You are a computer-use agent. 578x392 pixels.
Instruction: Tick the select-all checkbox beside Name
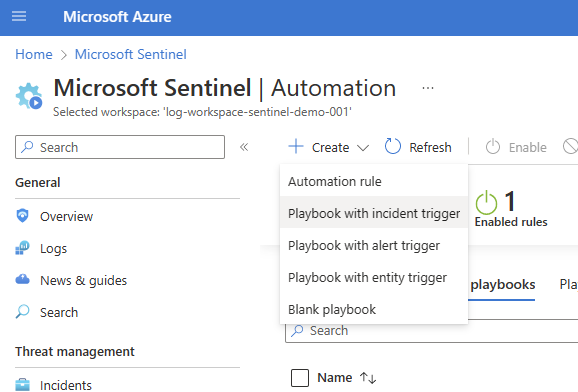click(300, 378)
